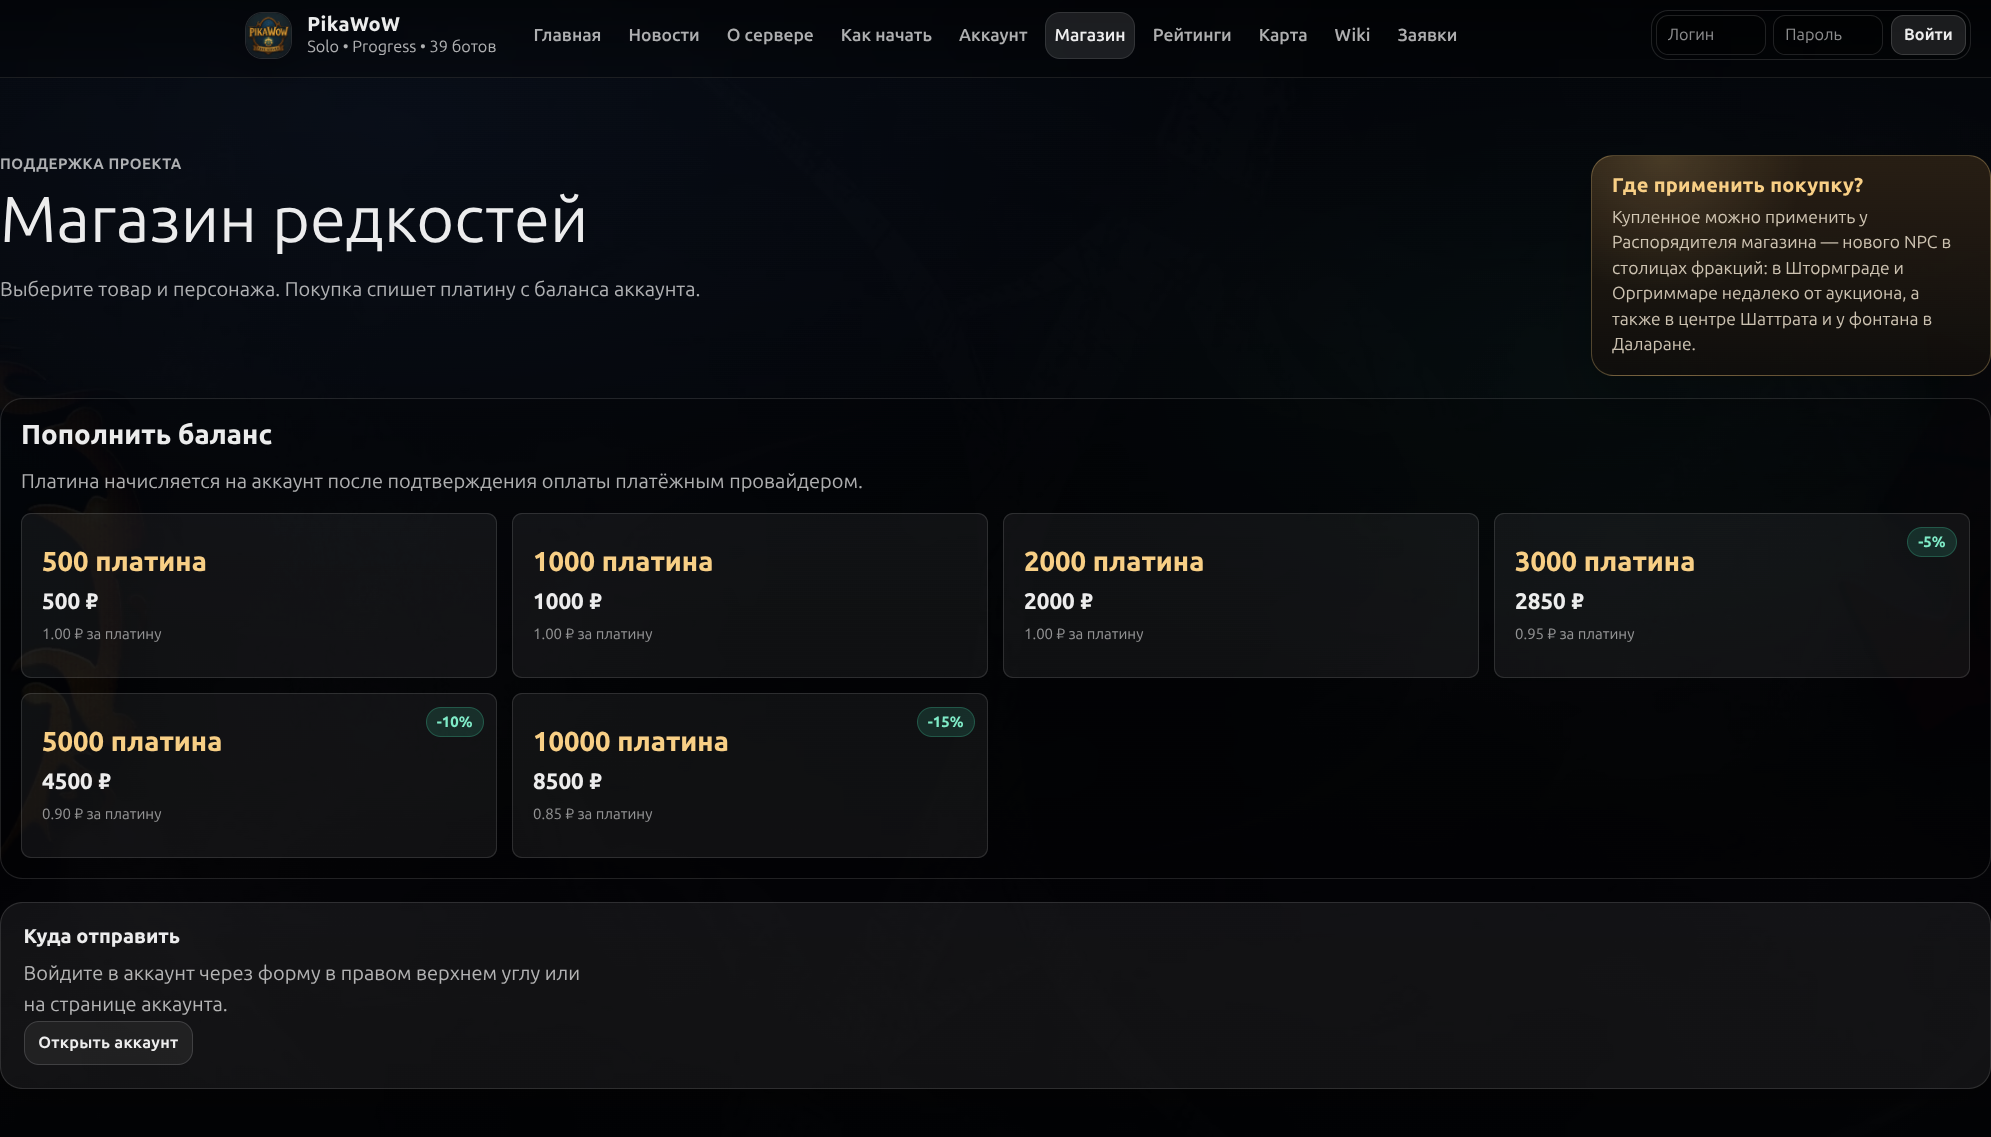Select the 5000 платина package card
Viewport: 1991px width, 1137px height.
(x=259, y=776)
